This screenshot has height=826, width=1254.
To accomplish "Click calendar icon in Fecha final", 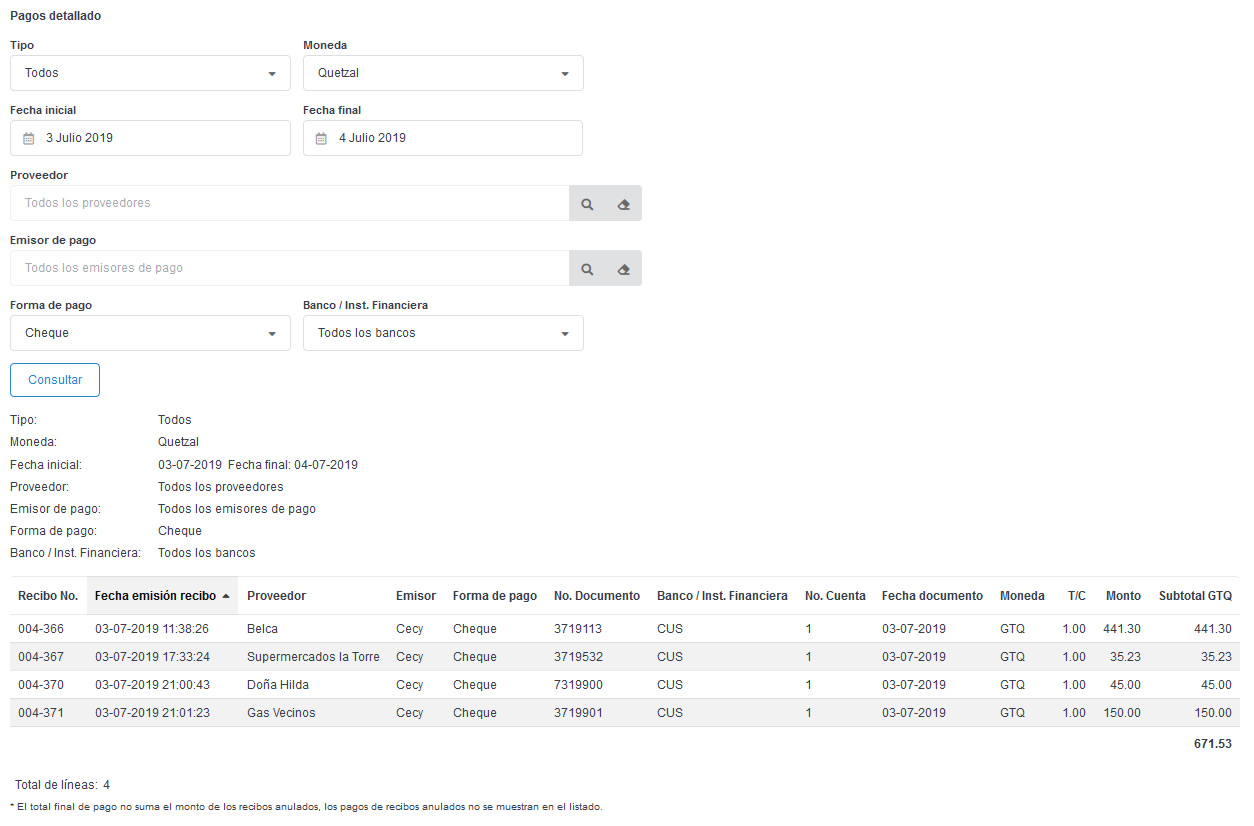I will tap(321, 139).
